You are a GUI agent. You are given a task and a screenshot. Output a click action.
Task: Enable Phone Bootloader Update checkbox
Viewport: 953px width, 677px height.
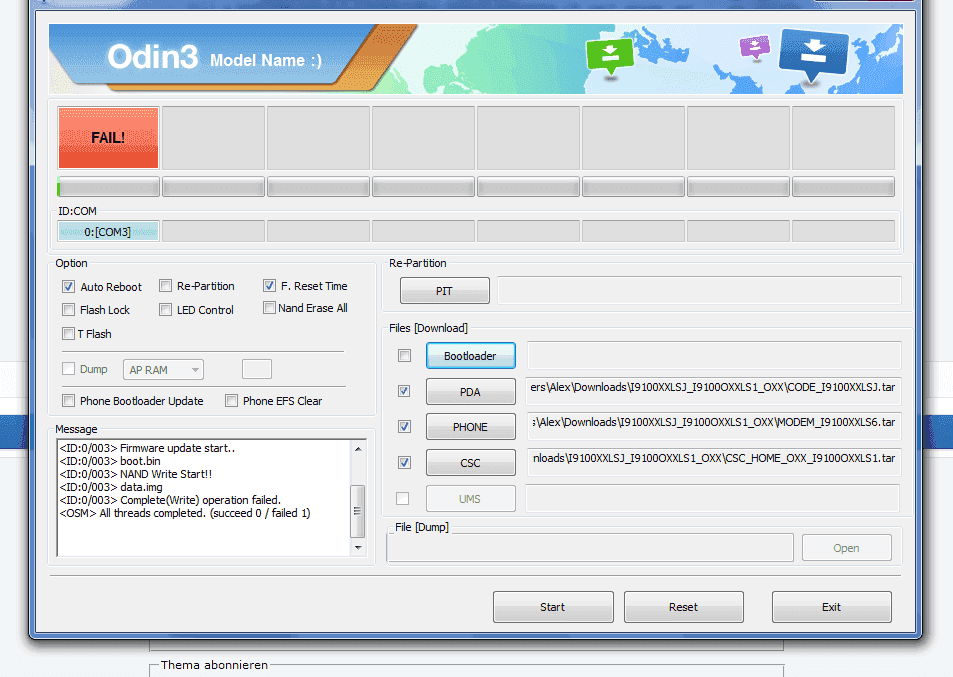tap(68, 400)
